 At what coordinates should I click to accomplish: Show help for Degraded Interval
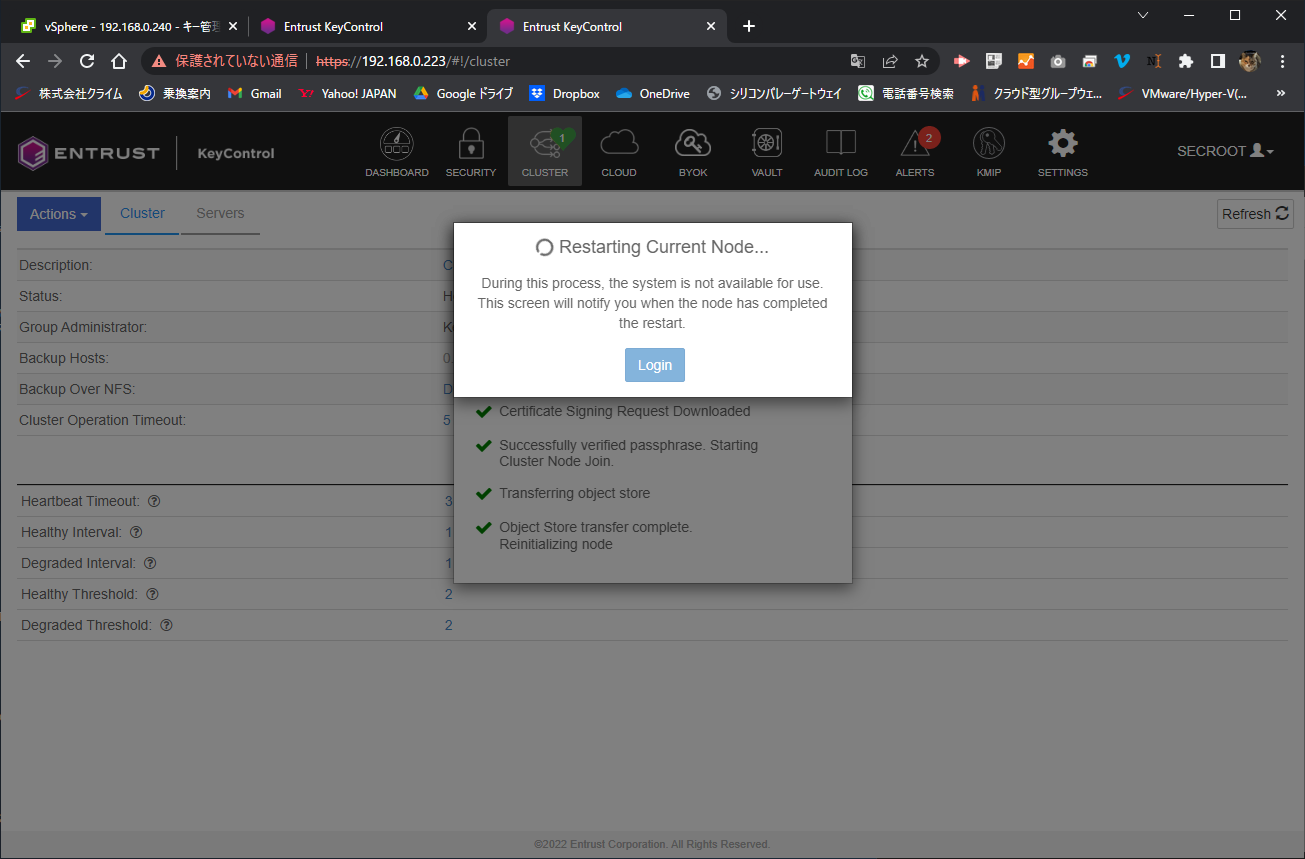click(150, 563)
